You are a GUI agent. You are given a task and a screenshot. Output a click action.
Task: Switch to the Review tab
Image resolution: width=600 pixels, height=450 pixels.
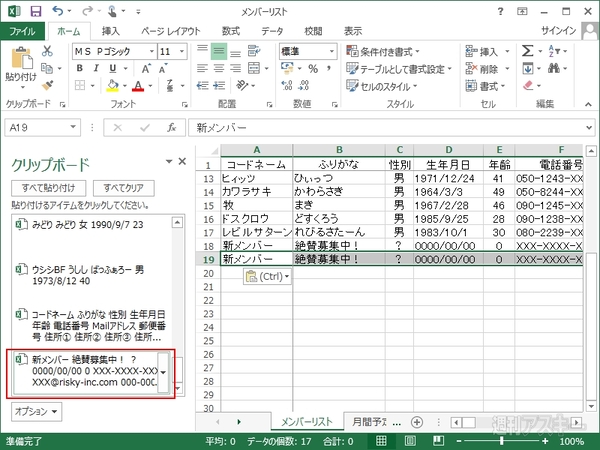click(x=313, y=31)
